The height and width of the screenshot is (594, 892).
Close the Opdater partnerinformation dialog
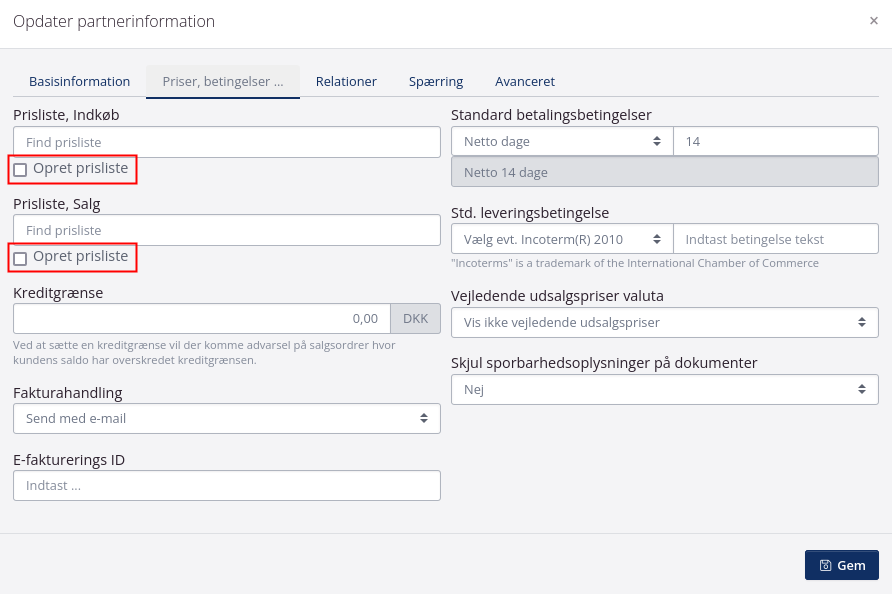(874, 21)
